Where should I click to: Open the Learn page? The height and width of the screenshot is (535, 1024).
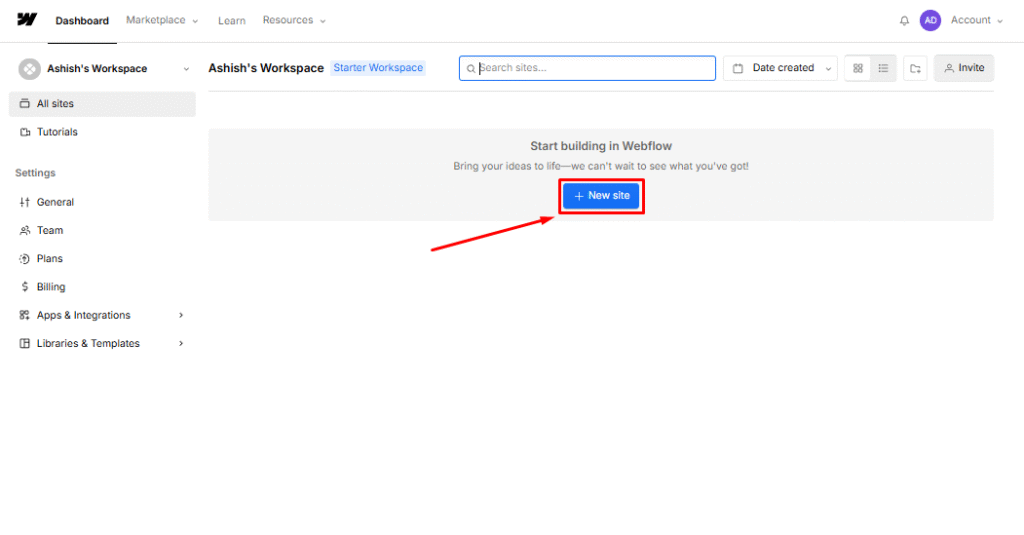(x=232, y=21)
